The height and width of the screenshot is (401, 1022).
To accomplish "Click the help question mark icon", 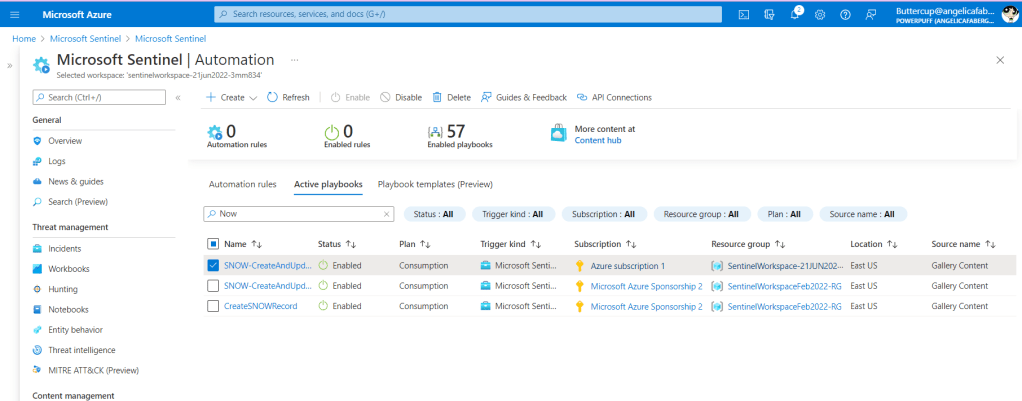I will [845, 14].
